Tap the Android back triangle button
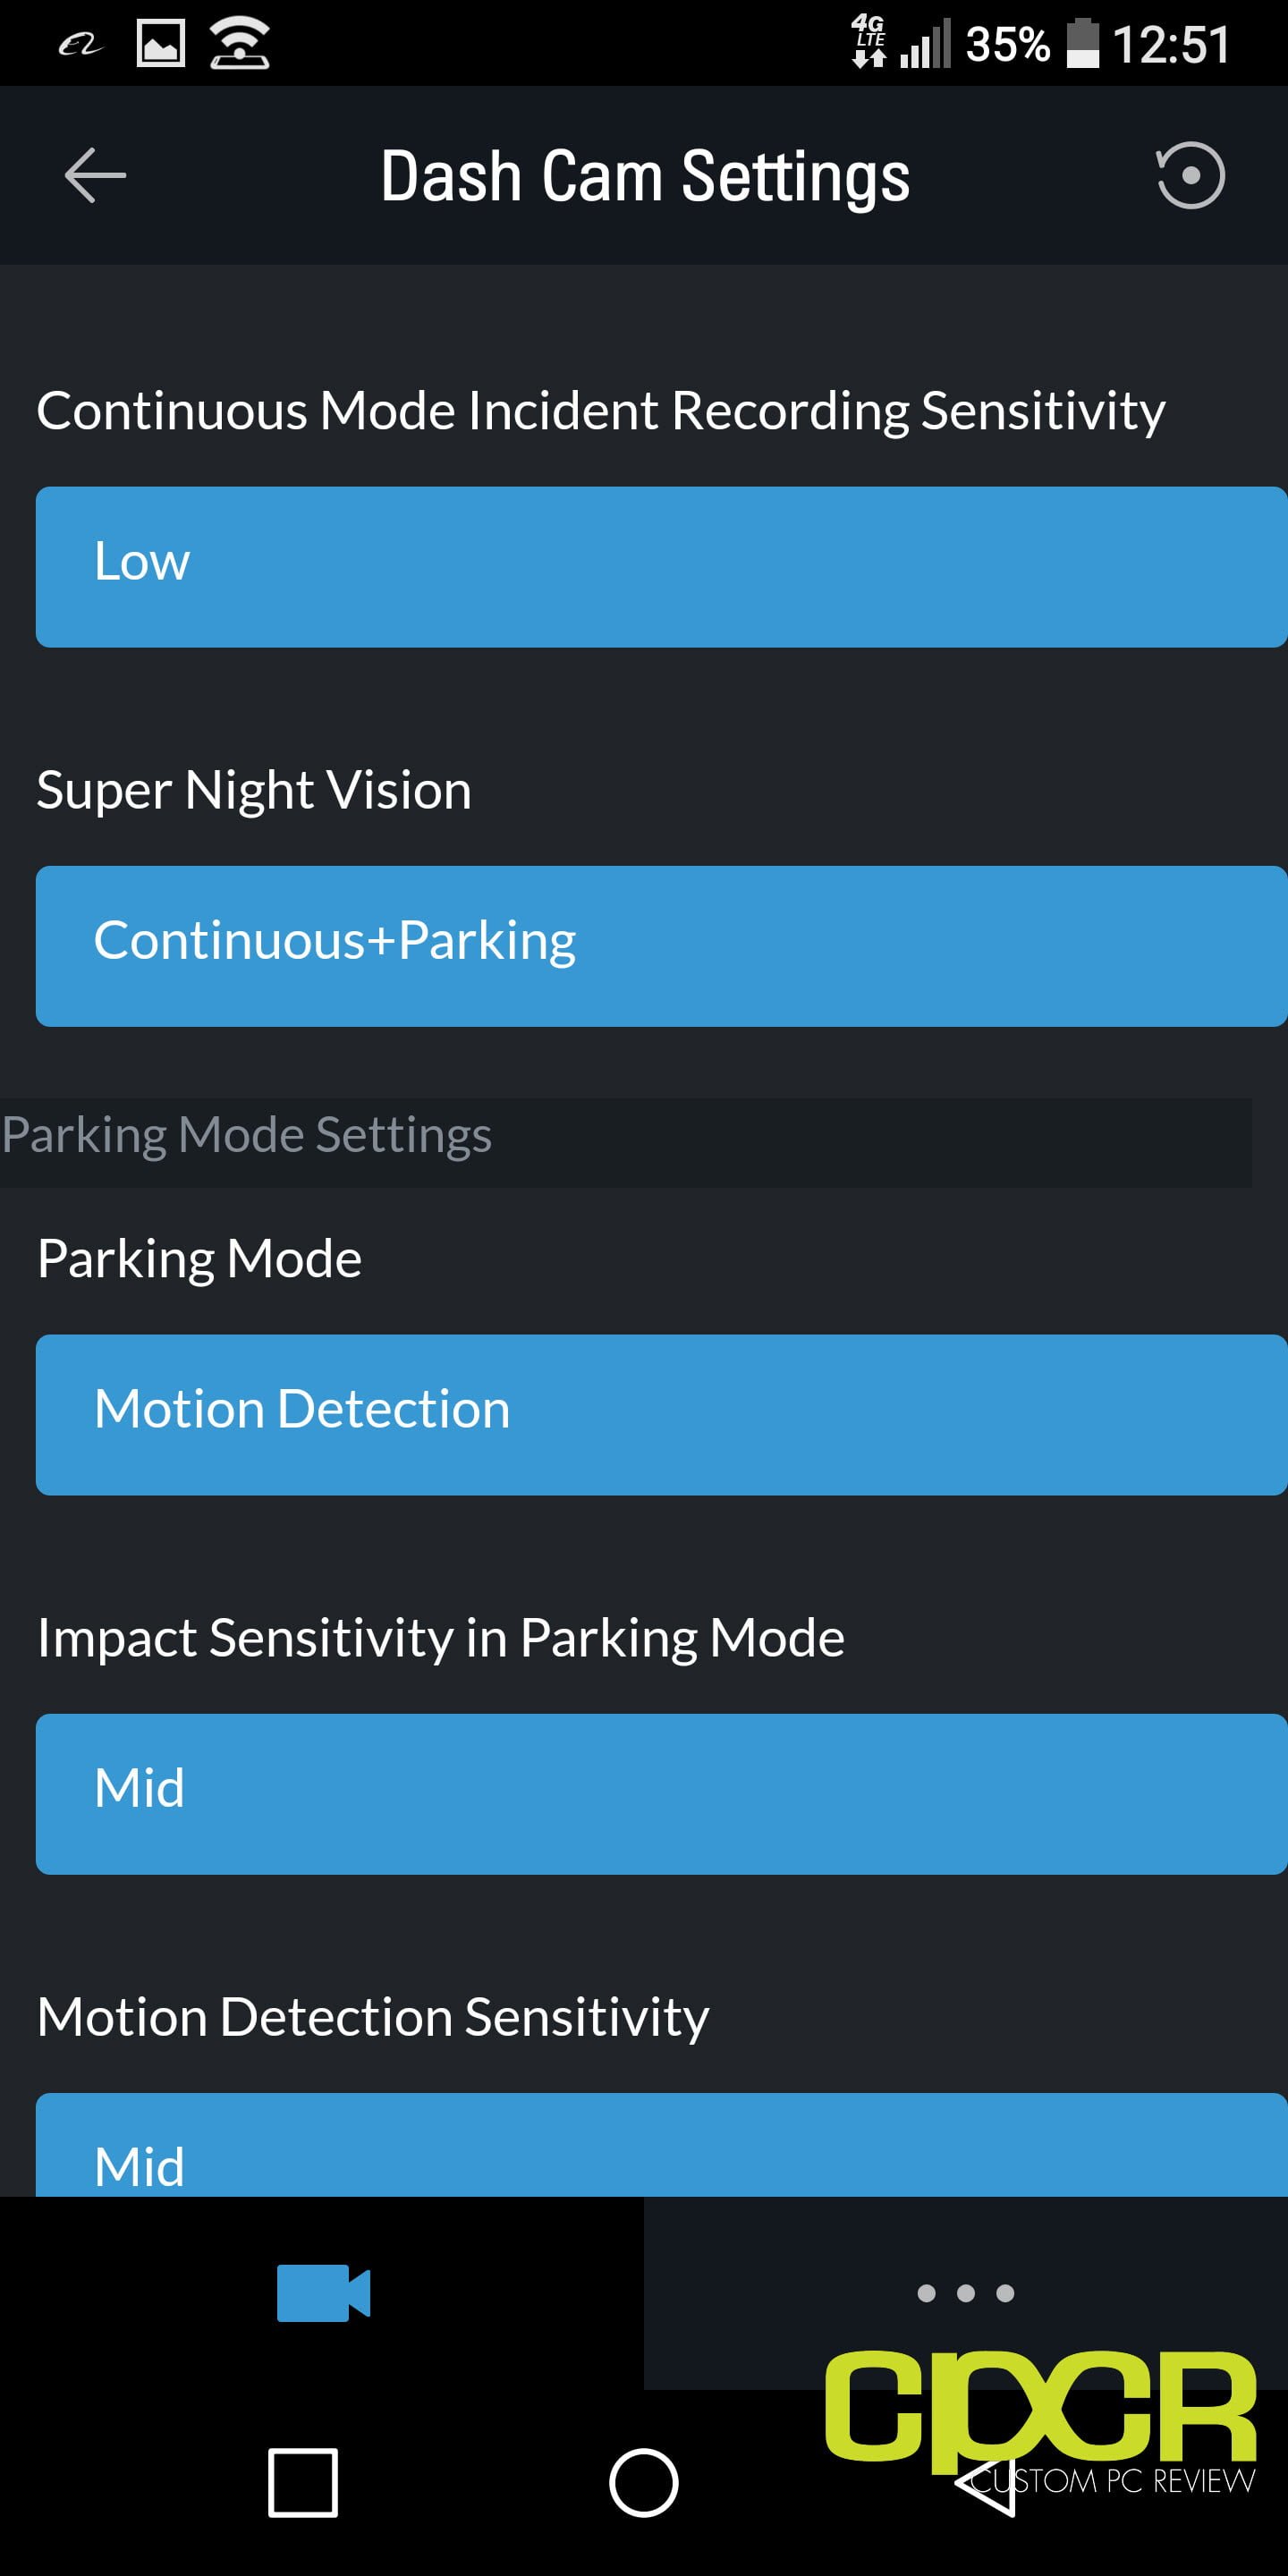The height and width of the screenshot is (2576, 1288). pos(985,2482)
